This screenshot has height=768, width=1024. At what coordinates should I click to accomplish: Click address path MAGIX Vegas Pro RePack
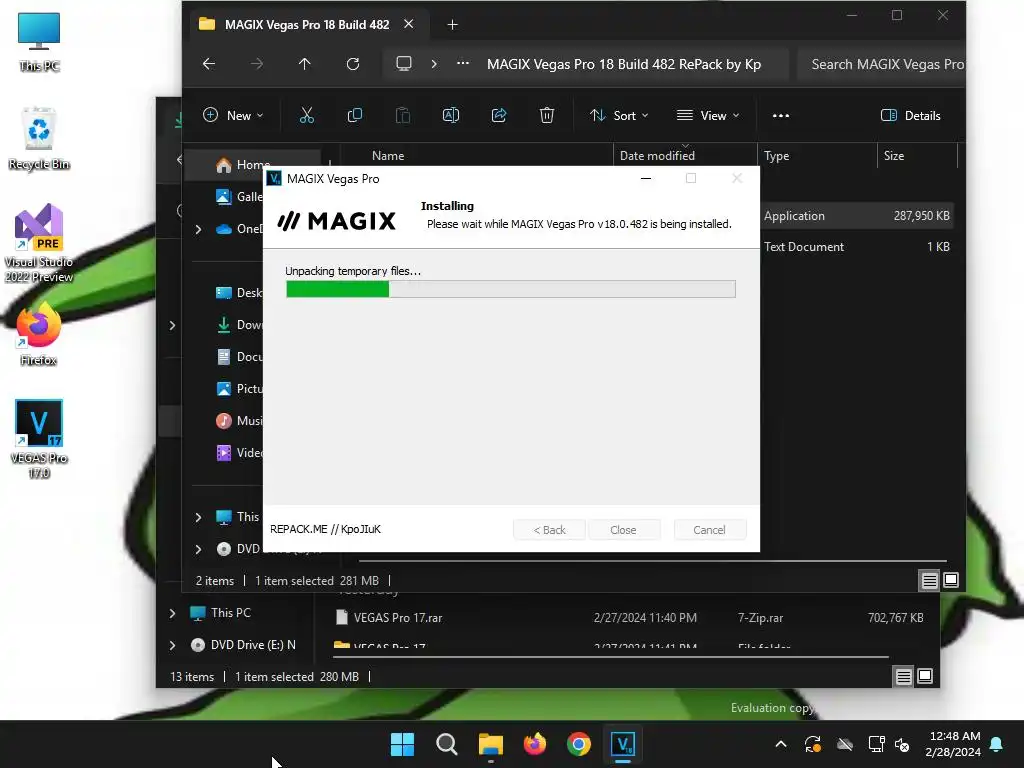pos(624,64)
